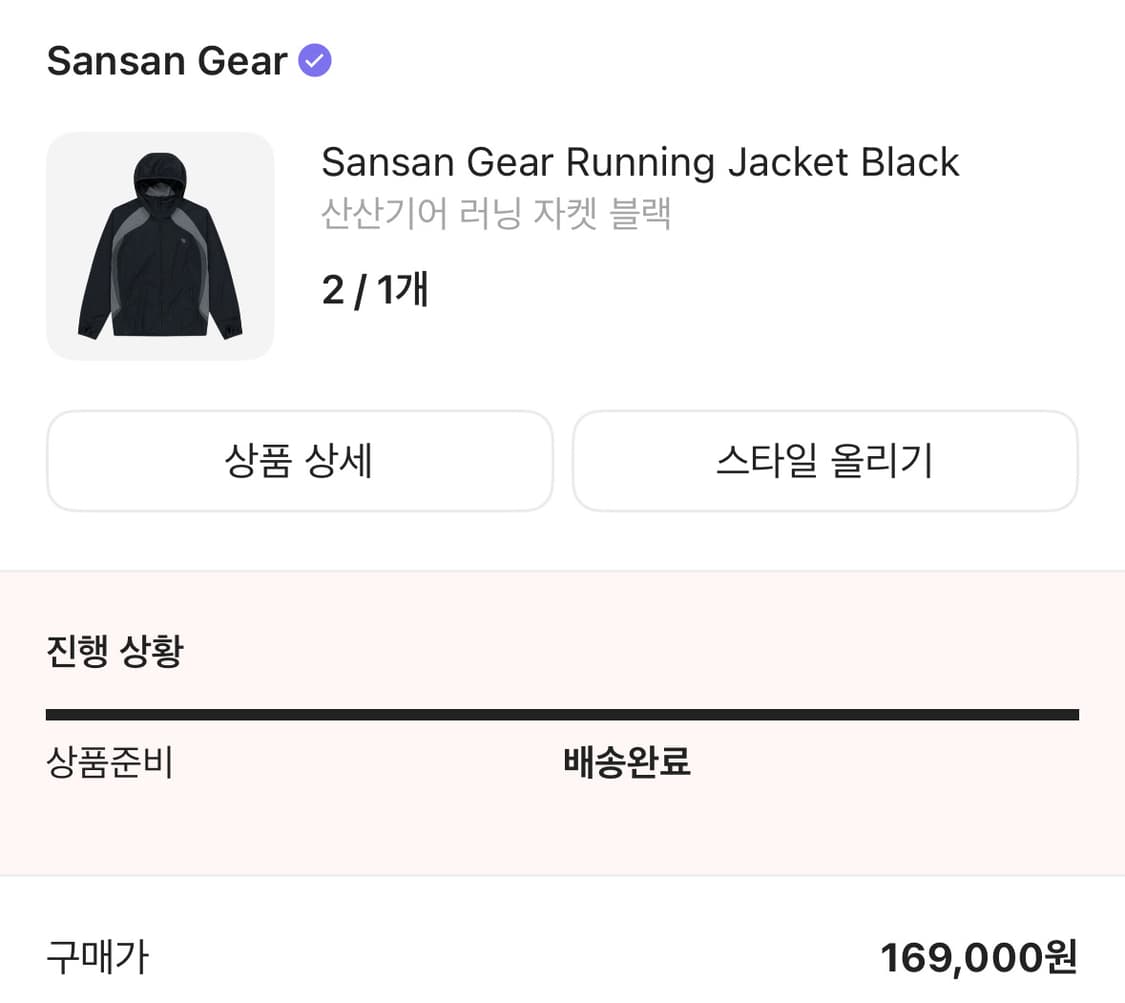This screenshot has width=1125, height=1003.
Task: Click the delivery progress bar
Action: click(562, 713)
